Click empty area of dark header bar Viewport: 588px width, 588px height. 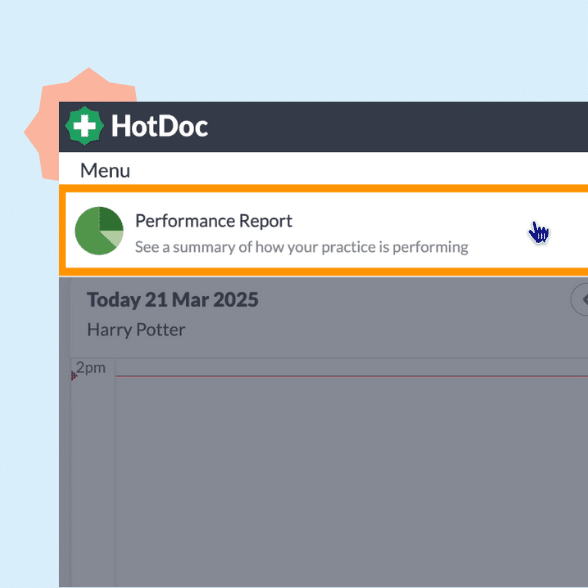(398, 127)
